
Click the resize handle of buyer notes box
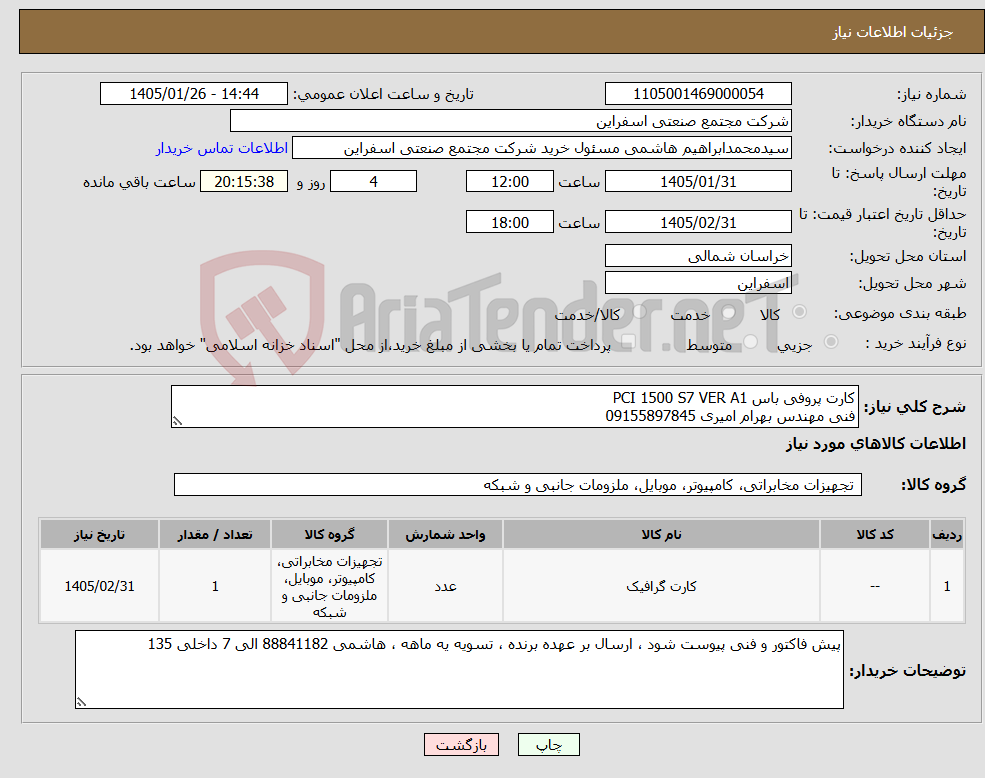(x=81, y=703)
